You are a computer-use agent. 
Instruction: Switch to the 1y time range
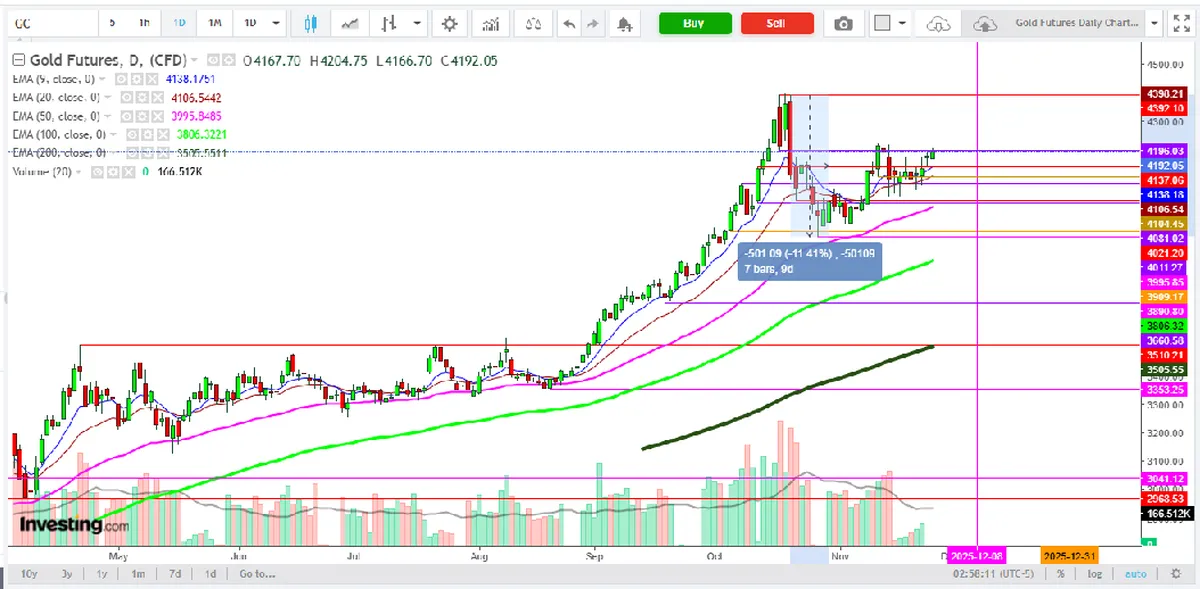tap(101, 574)
